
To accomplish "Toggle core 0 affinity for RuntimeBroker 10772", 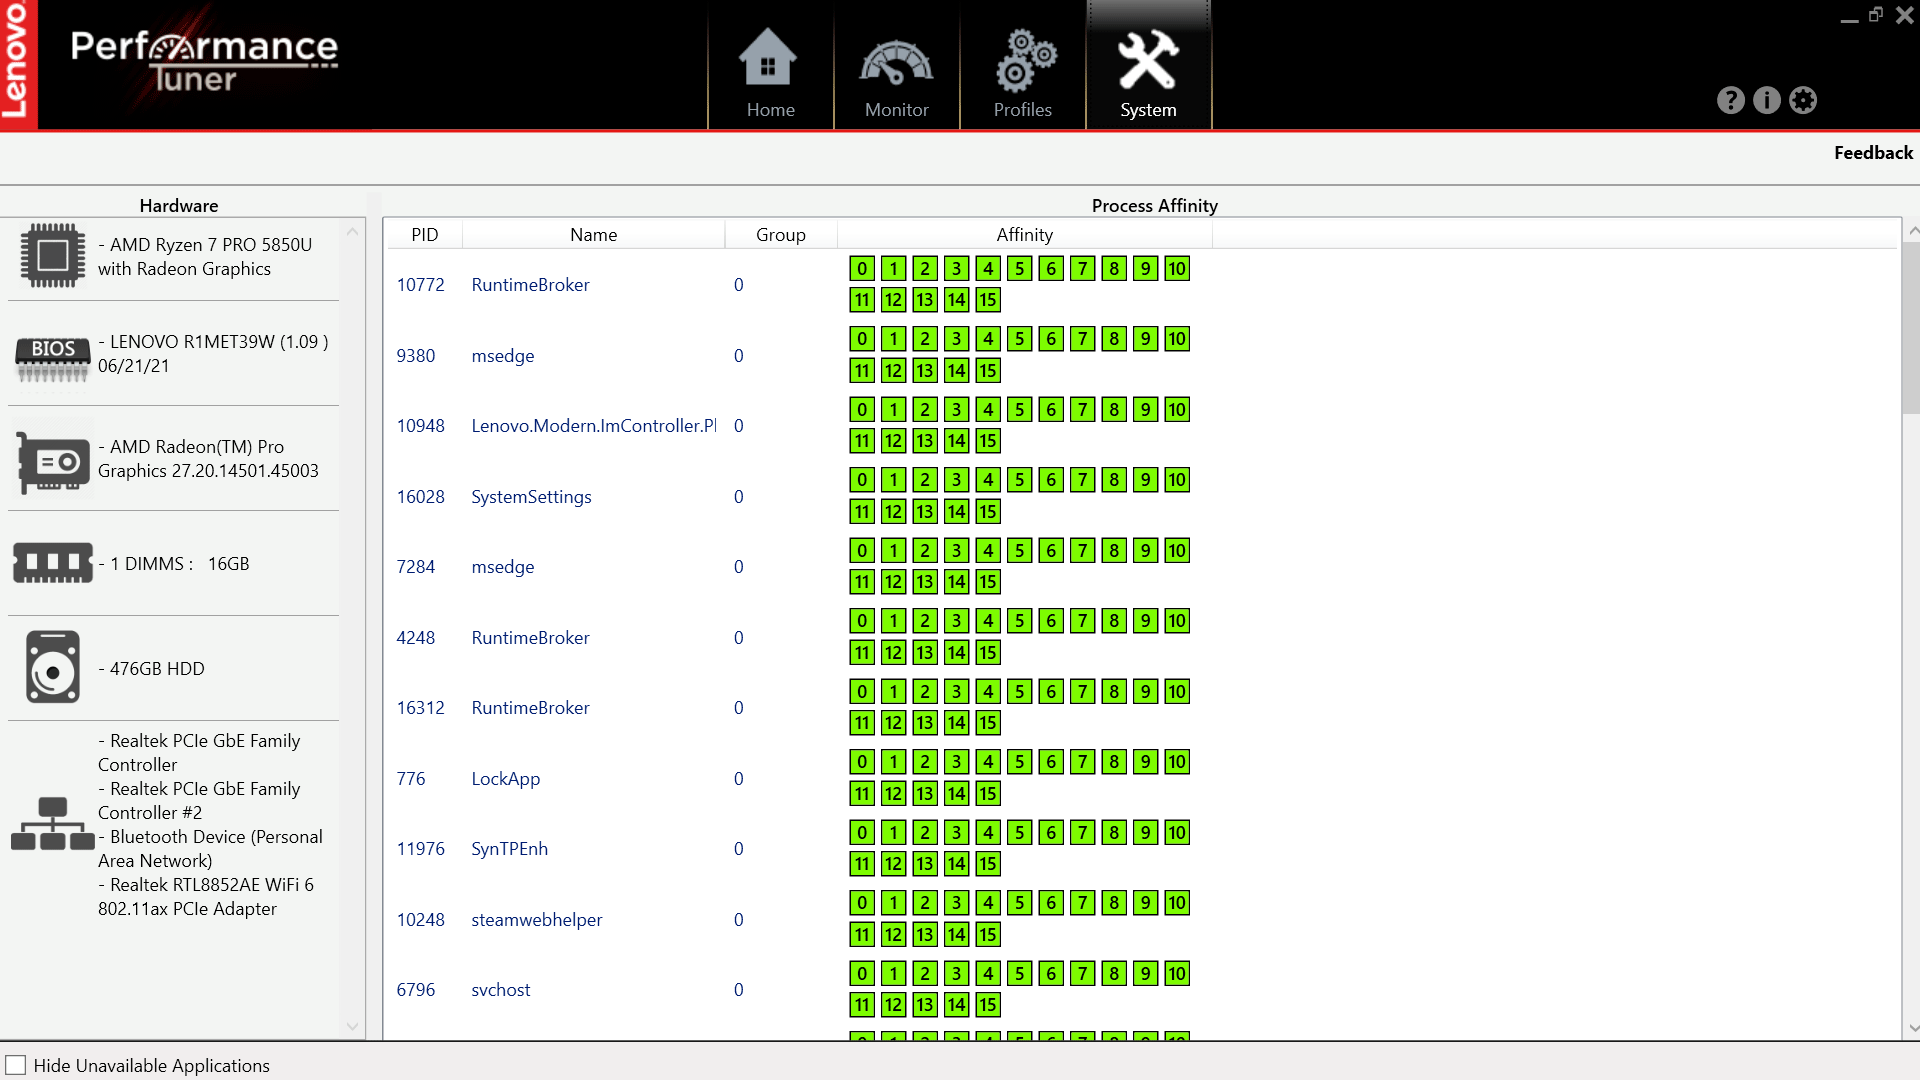I will coord(862,268).
